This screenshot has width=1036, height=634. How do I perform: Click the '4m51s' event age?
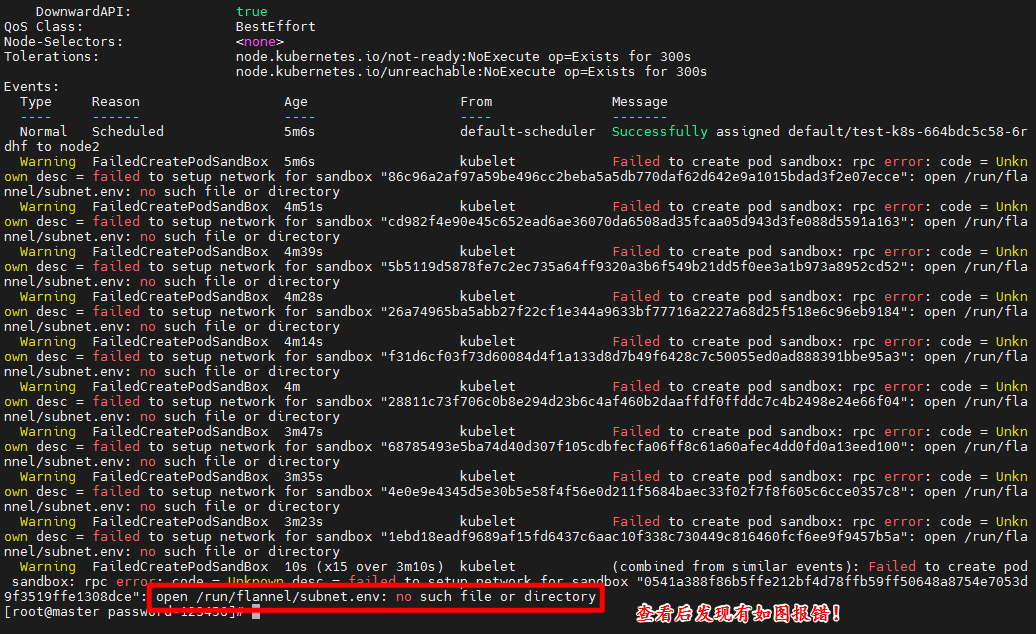click(303, 207)
